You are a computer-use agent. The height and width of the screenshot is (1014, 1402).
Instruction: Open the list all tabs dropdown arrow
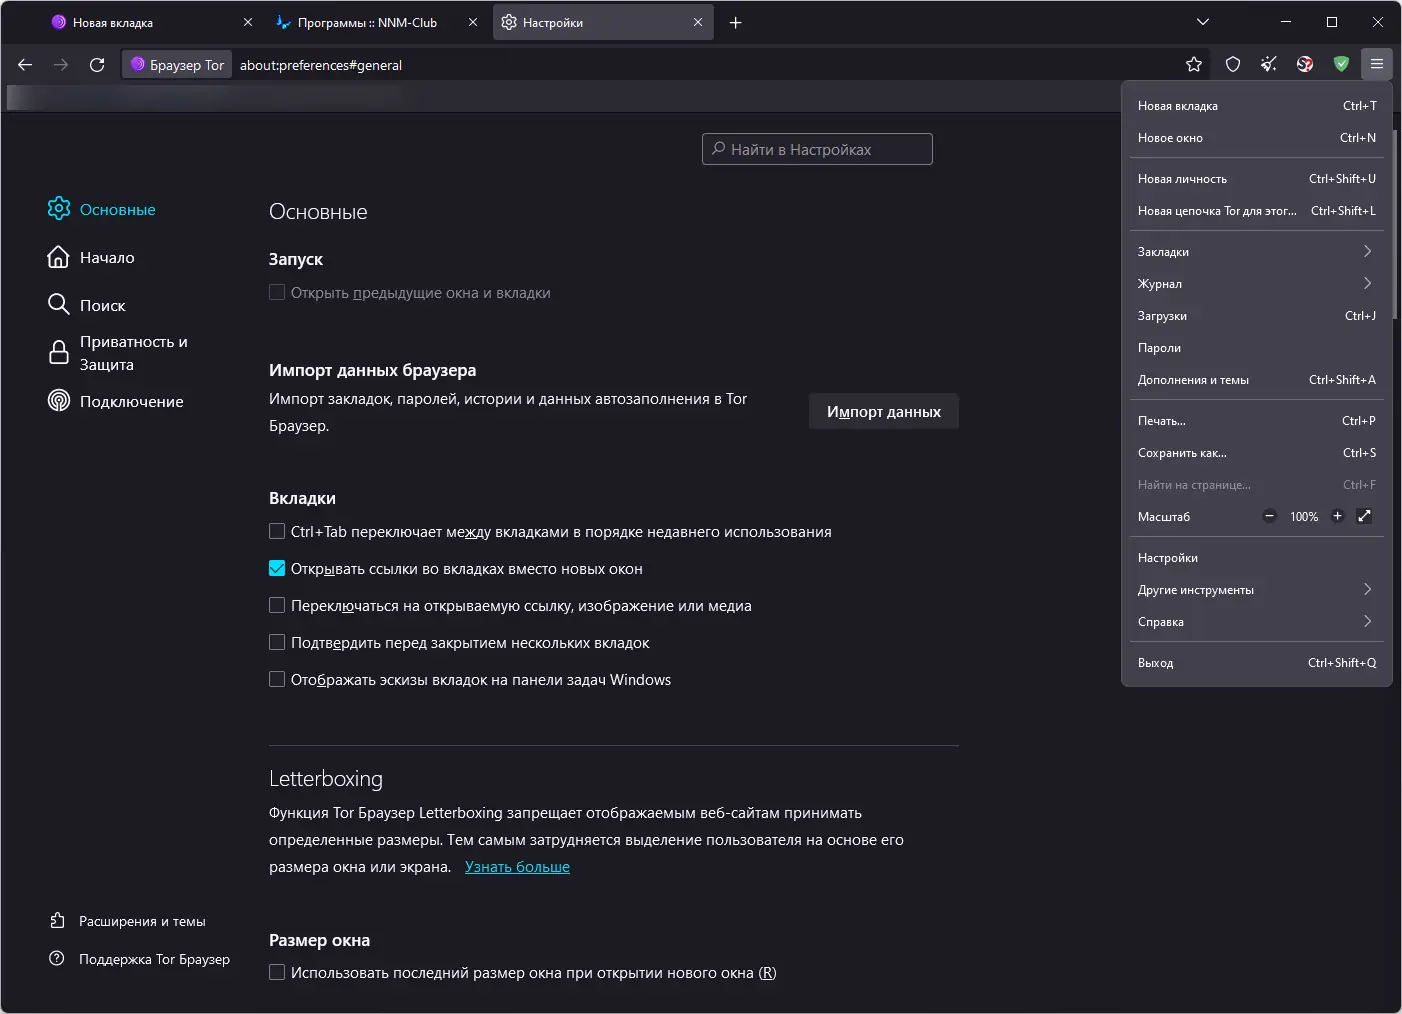[x=1203, y=22]
